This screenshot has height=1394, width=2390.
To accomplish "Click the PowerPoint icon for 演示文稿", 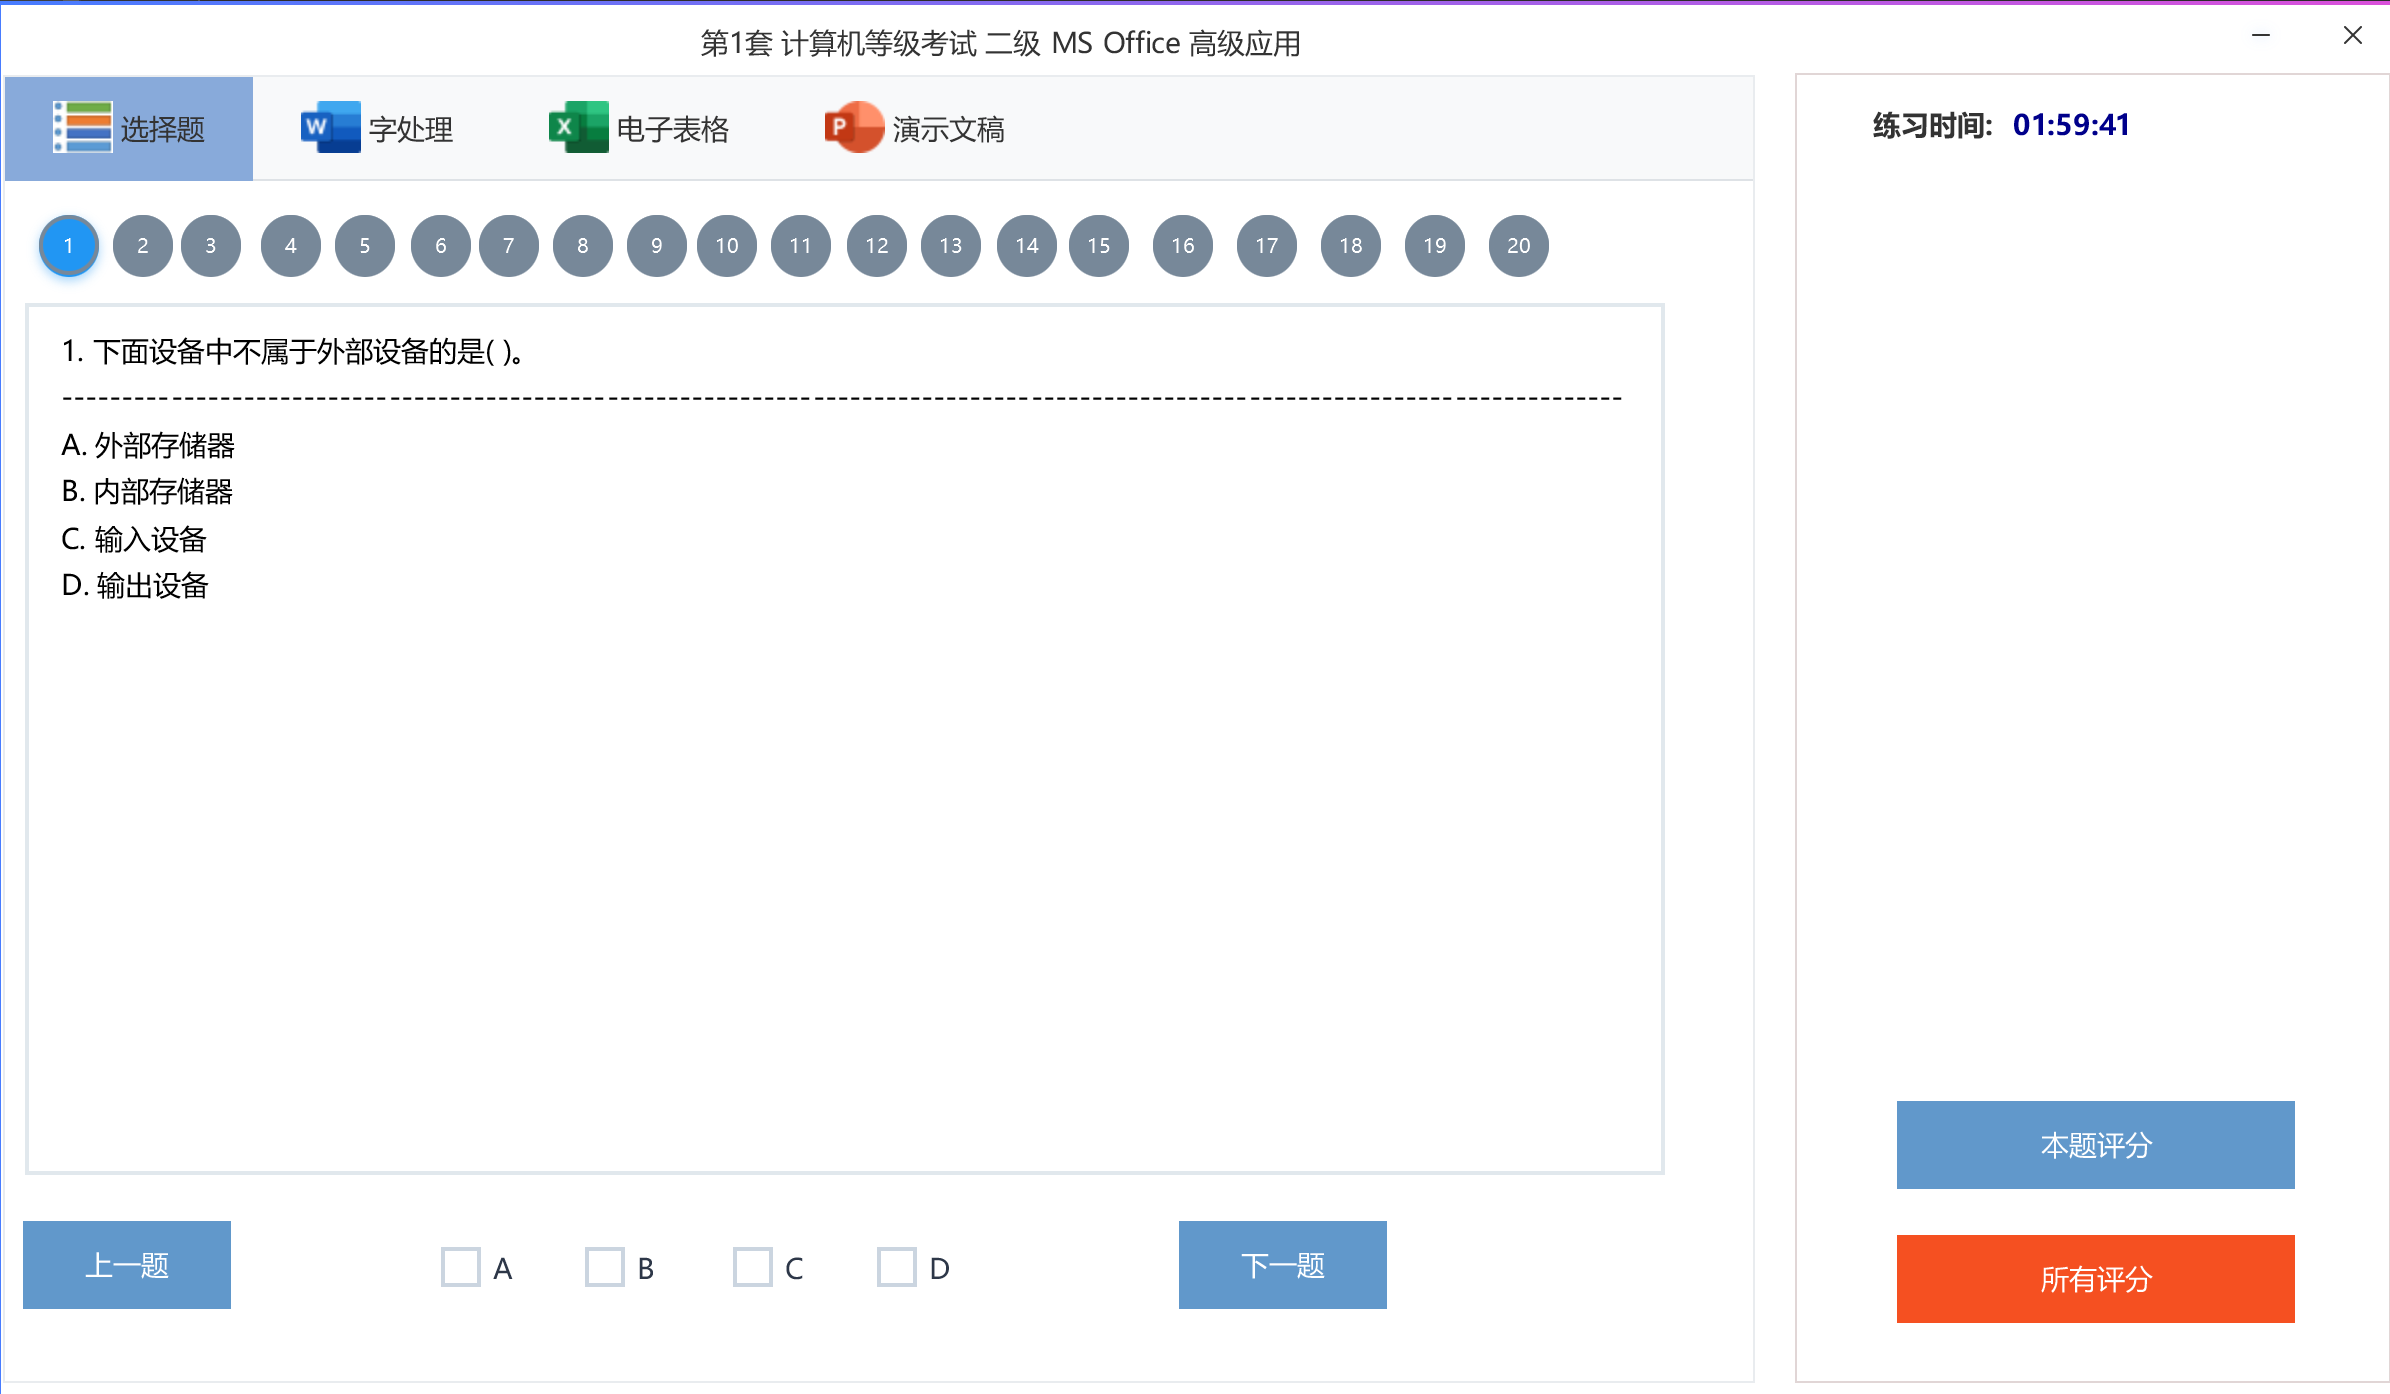I will pyautogui.click(x=853, y=128).
